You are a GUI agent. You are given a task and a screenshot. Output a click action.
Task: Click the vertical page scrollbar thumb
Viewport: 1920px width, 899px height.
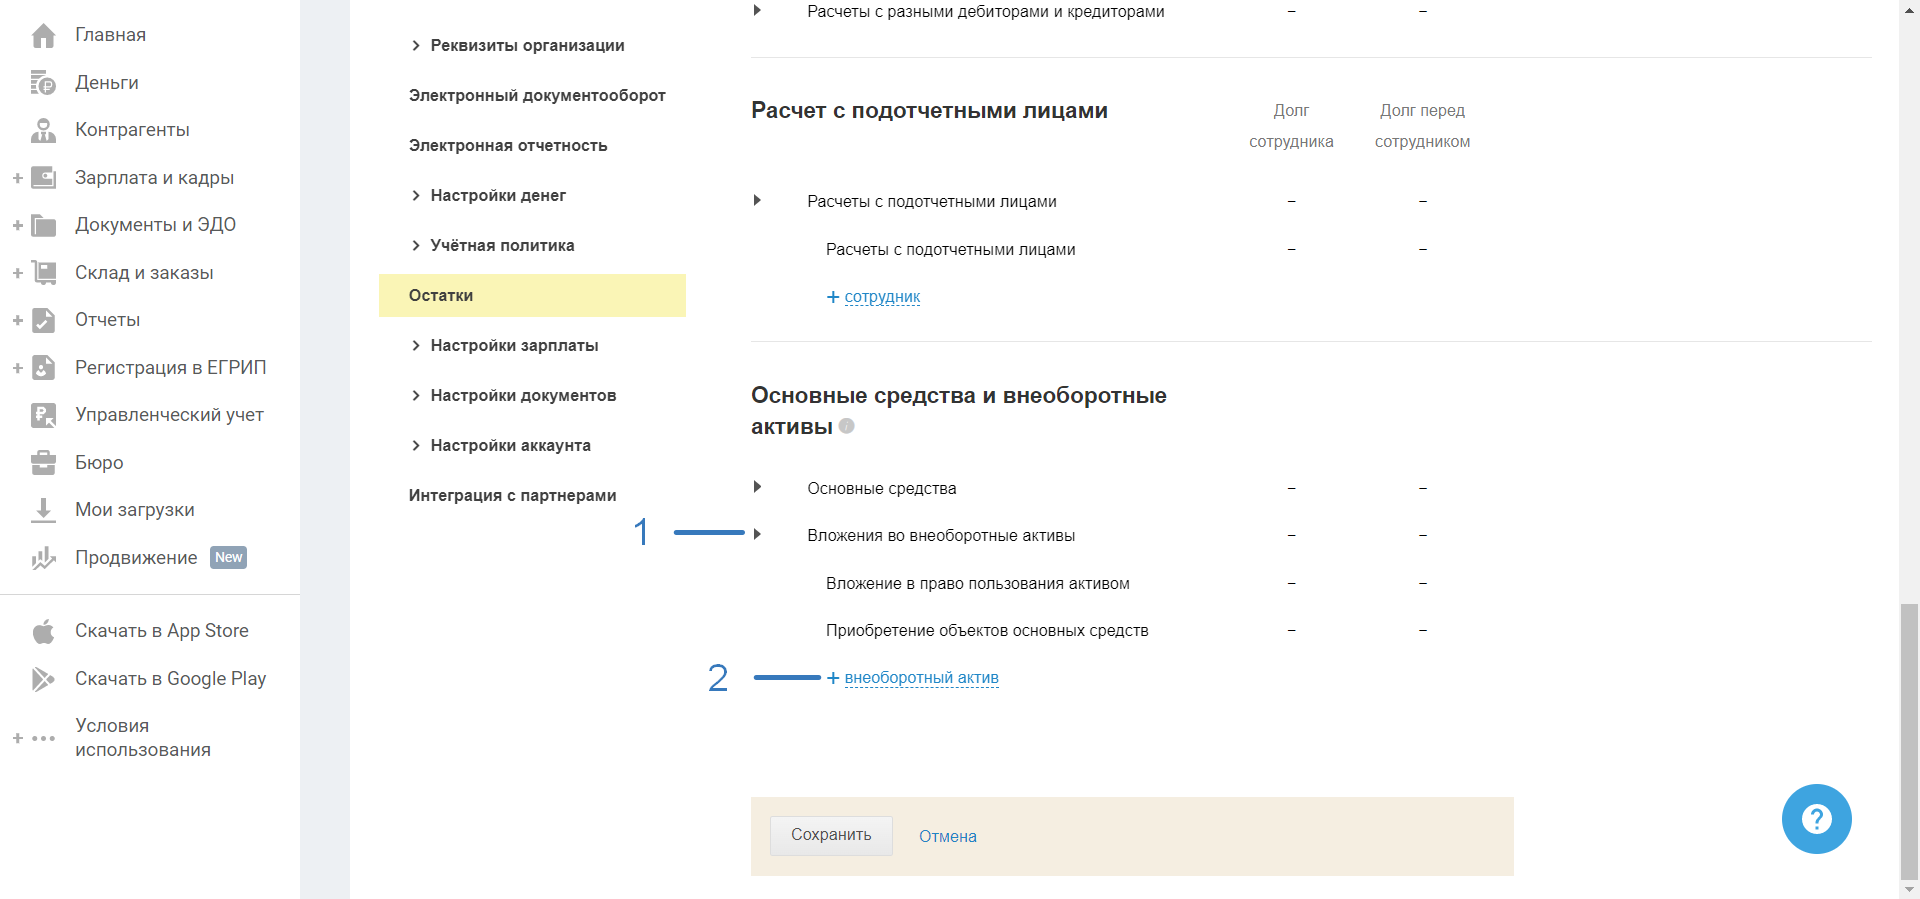[1909, 740]
